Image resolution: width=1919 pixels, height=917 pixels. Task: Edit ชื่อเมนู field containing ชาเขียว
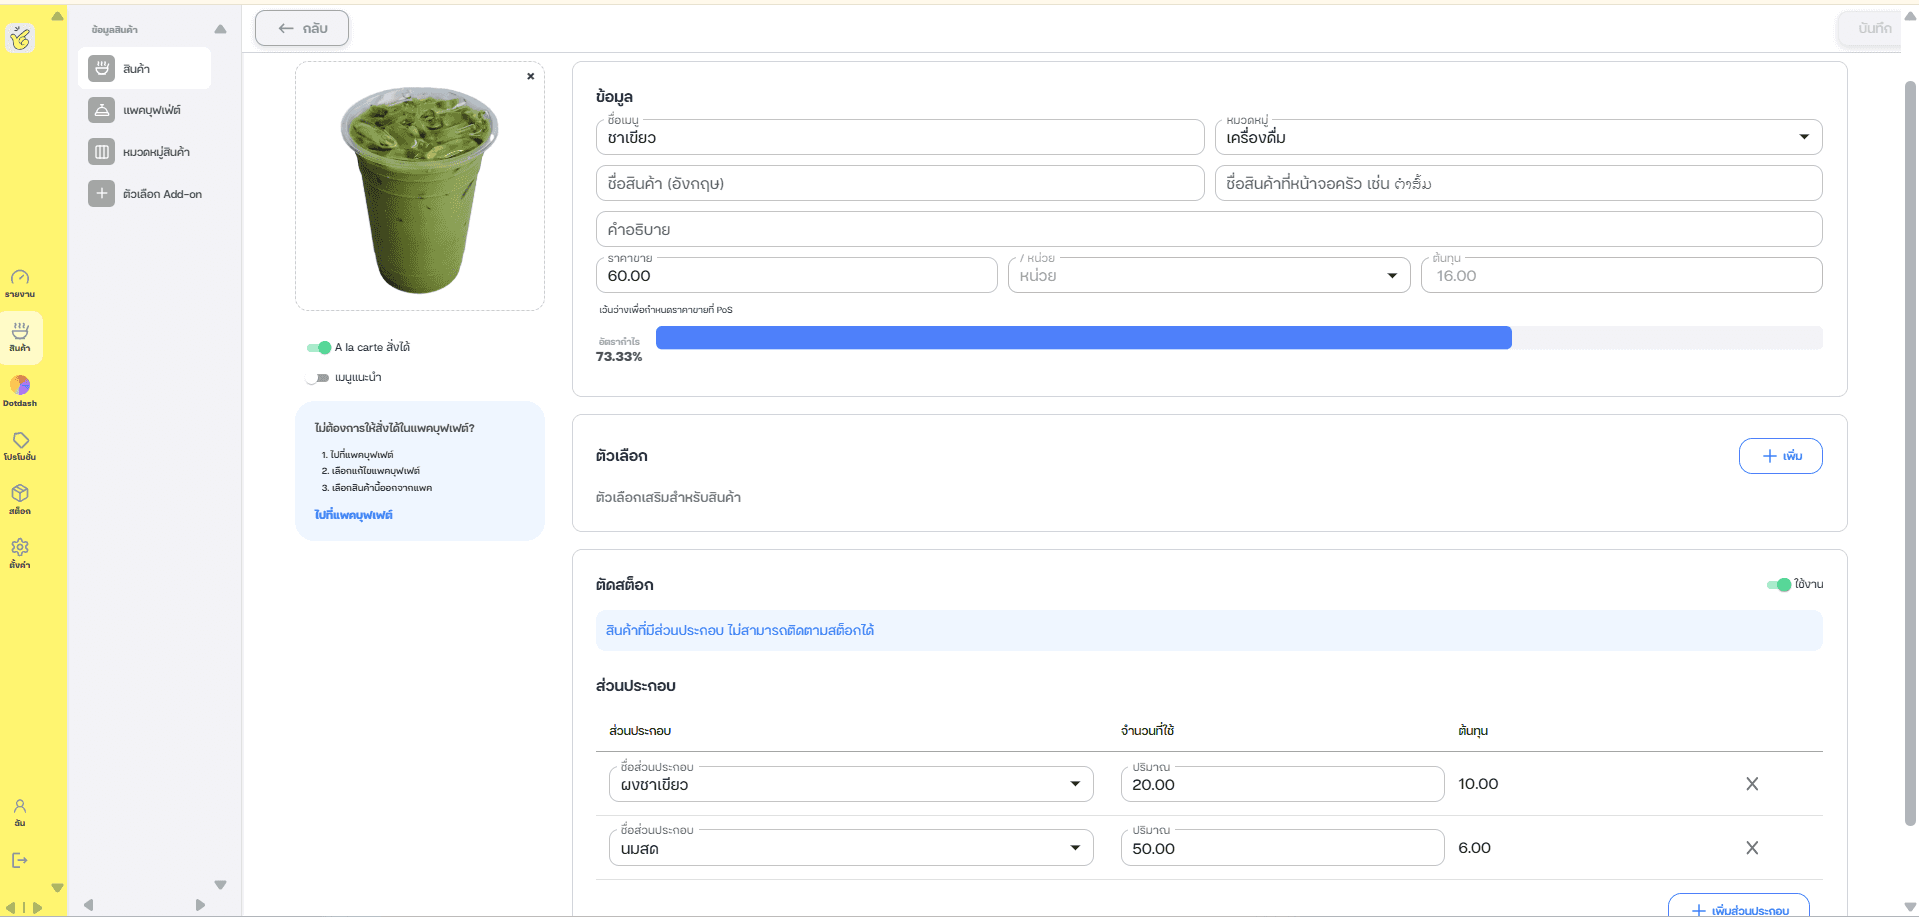pyautogui.click(x=900, y=137)
